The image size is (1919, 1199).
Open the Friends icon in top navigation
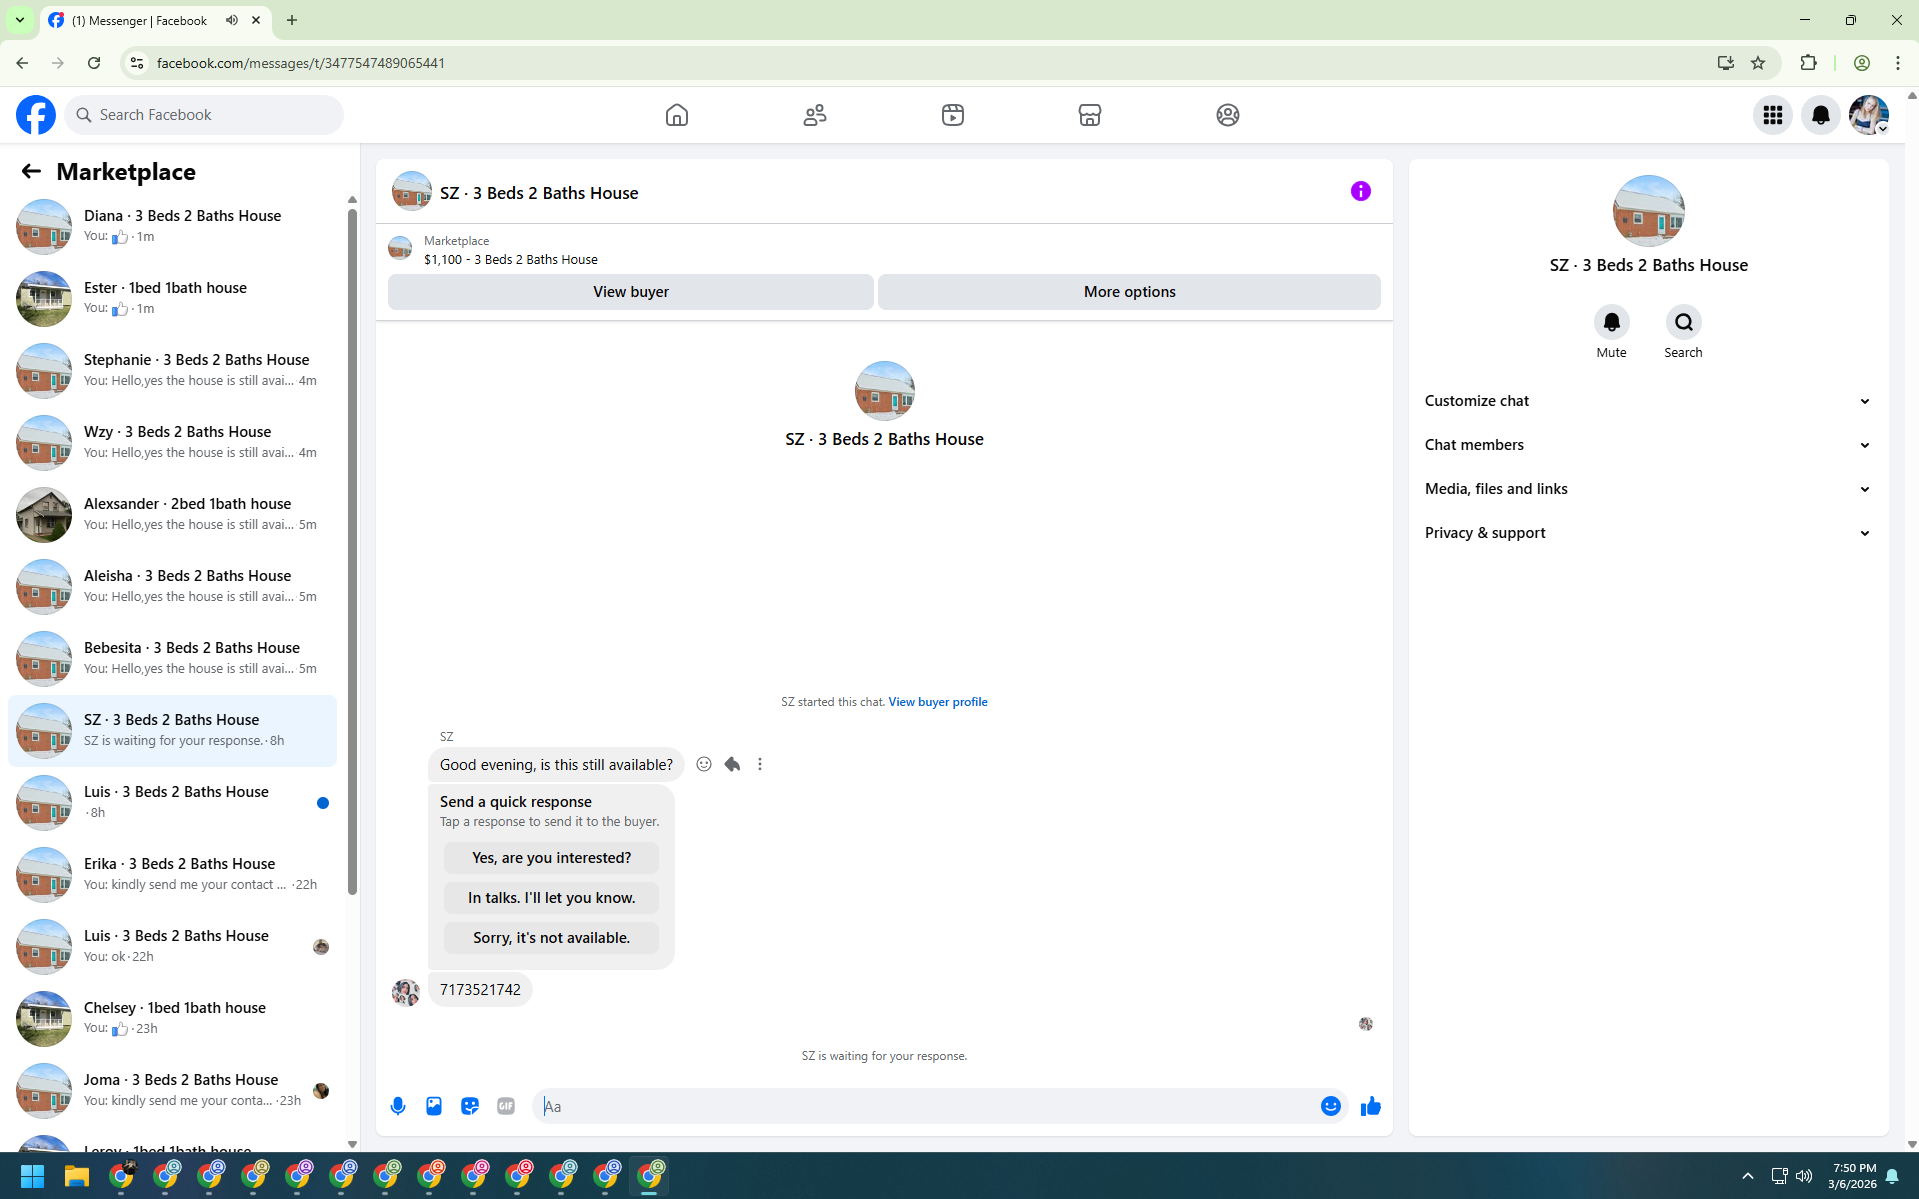(815, 115)
